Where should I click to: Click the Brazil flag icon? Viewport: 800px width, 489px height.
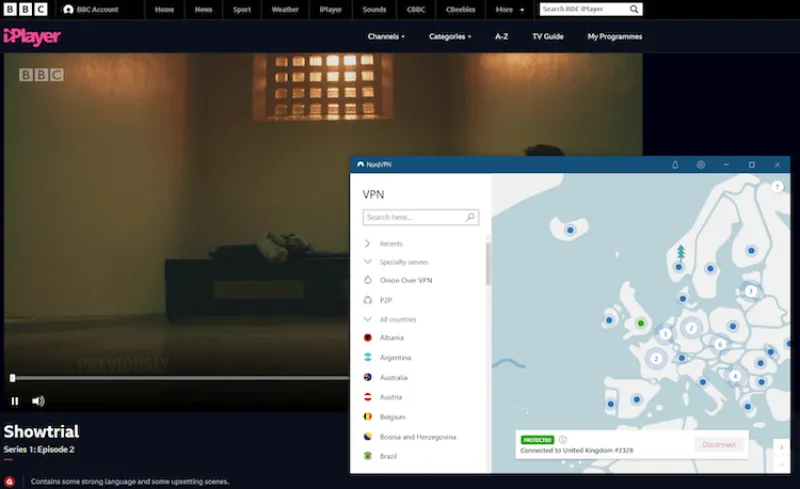click(367, 456)
